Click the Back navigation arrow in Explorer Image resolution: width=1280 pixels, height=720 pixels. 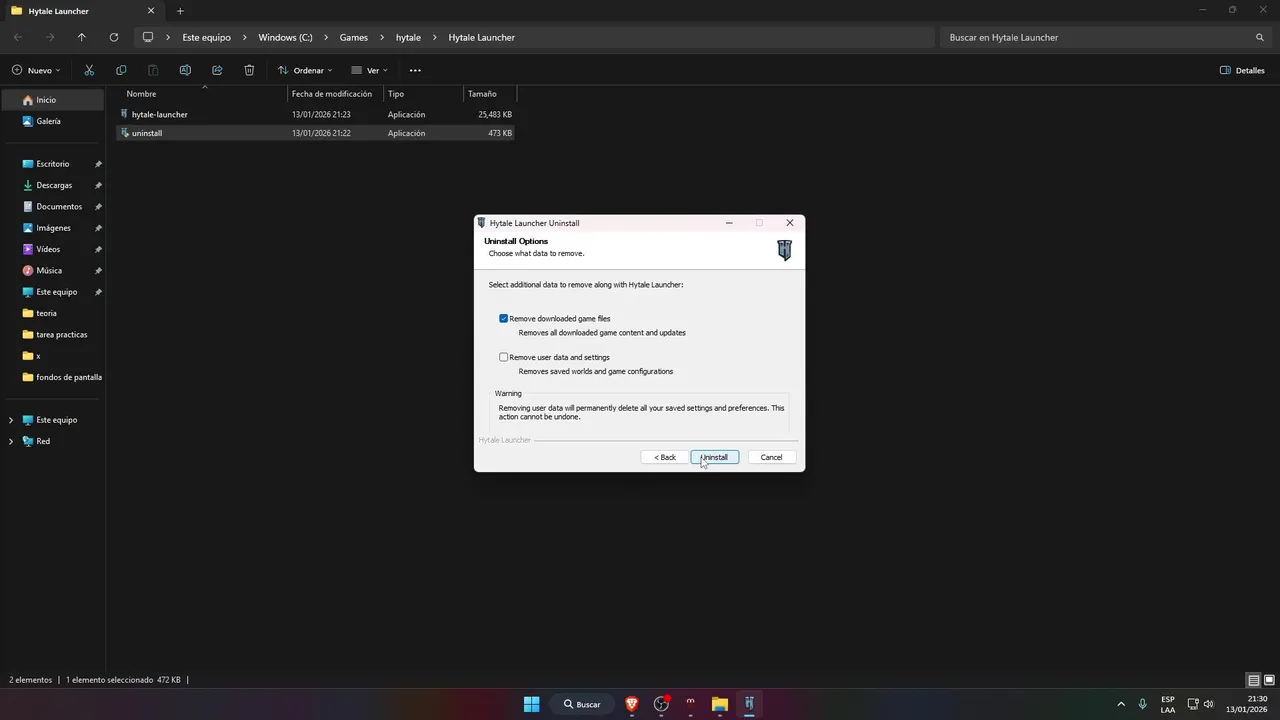coord(18,37)
